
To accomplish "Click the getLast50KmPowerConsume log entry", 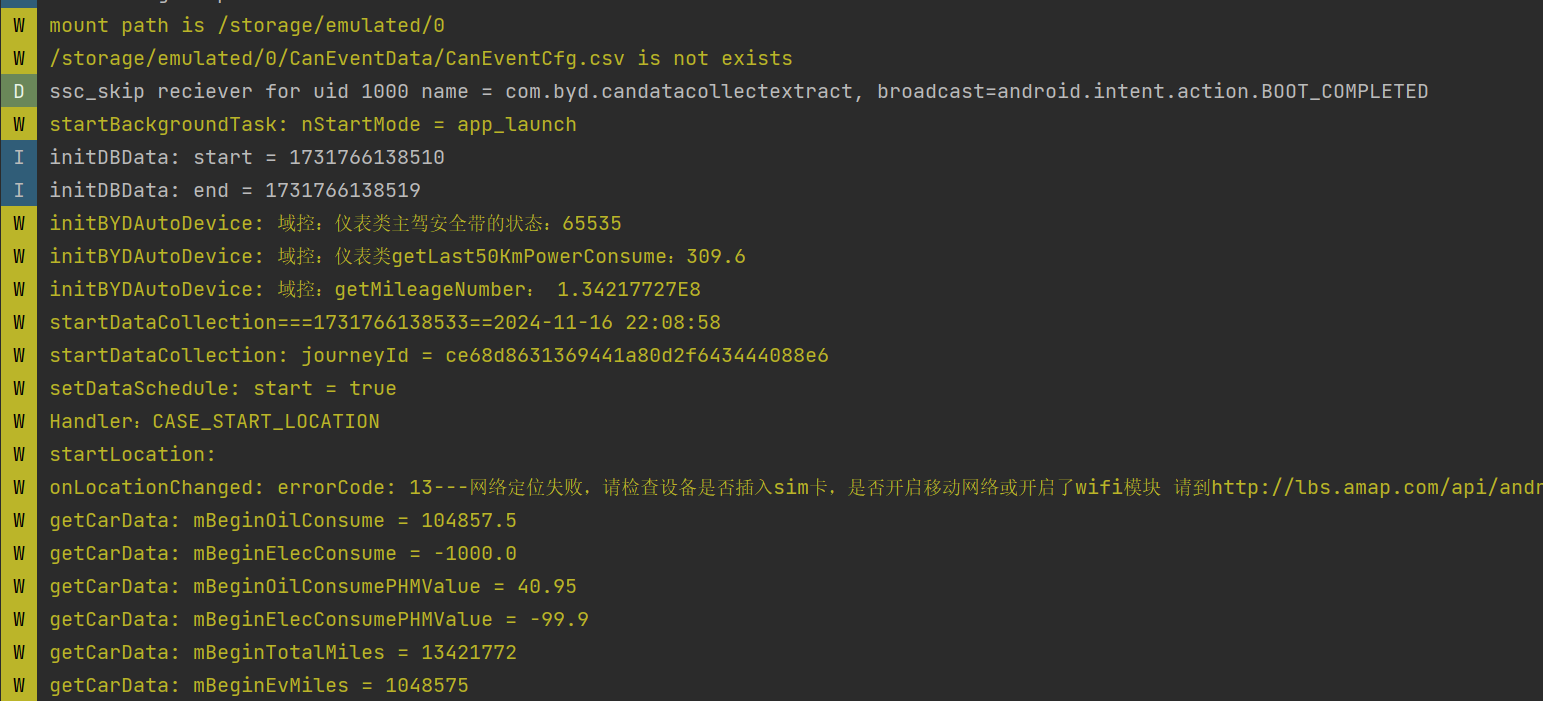I will pos(397,257).
